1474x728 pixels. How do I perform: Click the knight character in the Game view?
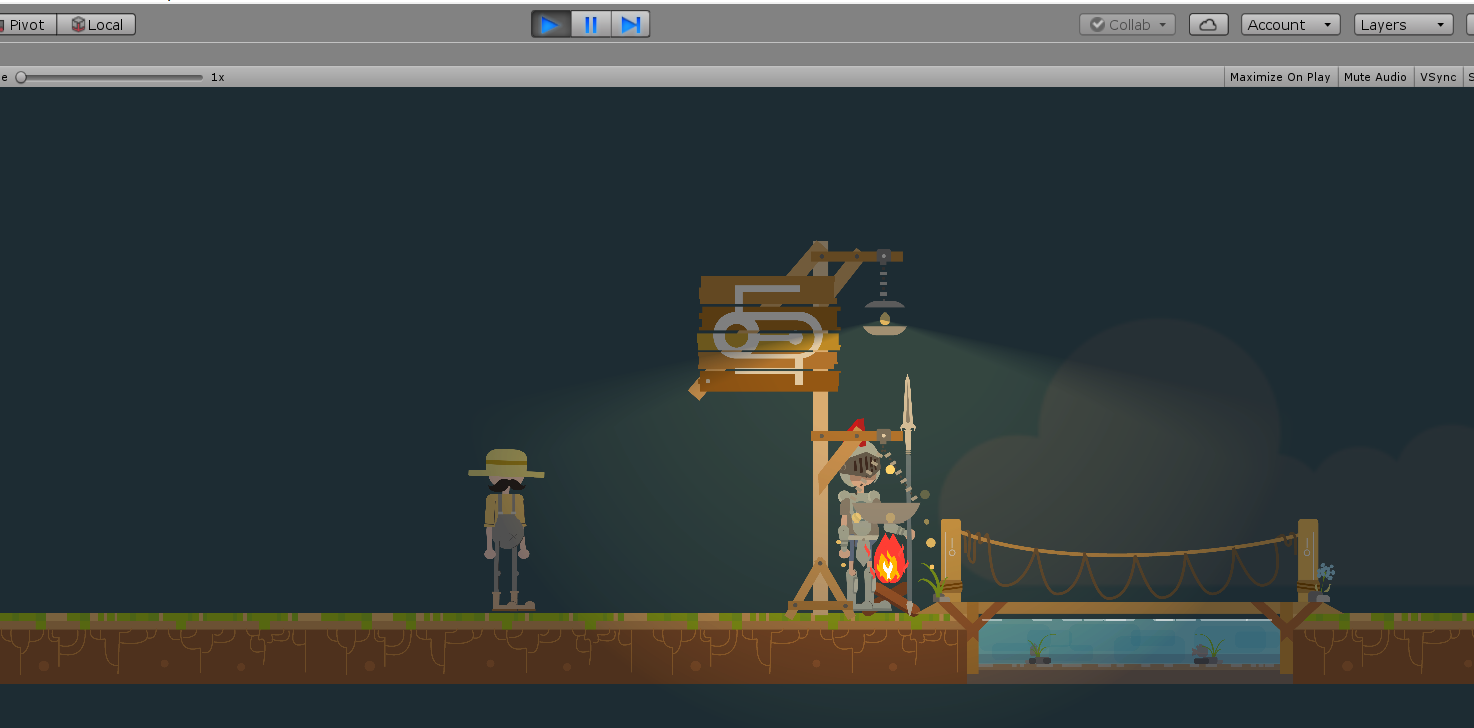click(862, 500)
